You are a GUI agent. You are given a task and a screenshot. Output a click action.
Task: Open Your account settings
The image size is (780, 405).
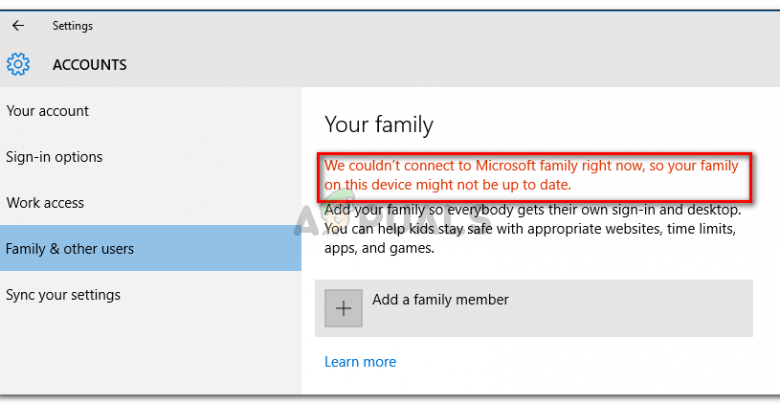click(x=48, y=111)
